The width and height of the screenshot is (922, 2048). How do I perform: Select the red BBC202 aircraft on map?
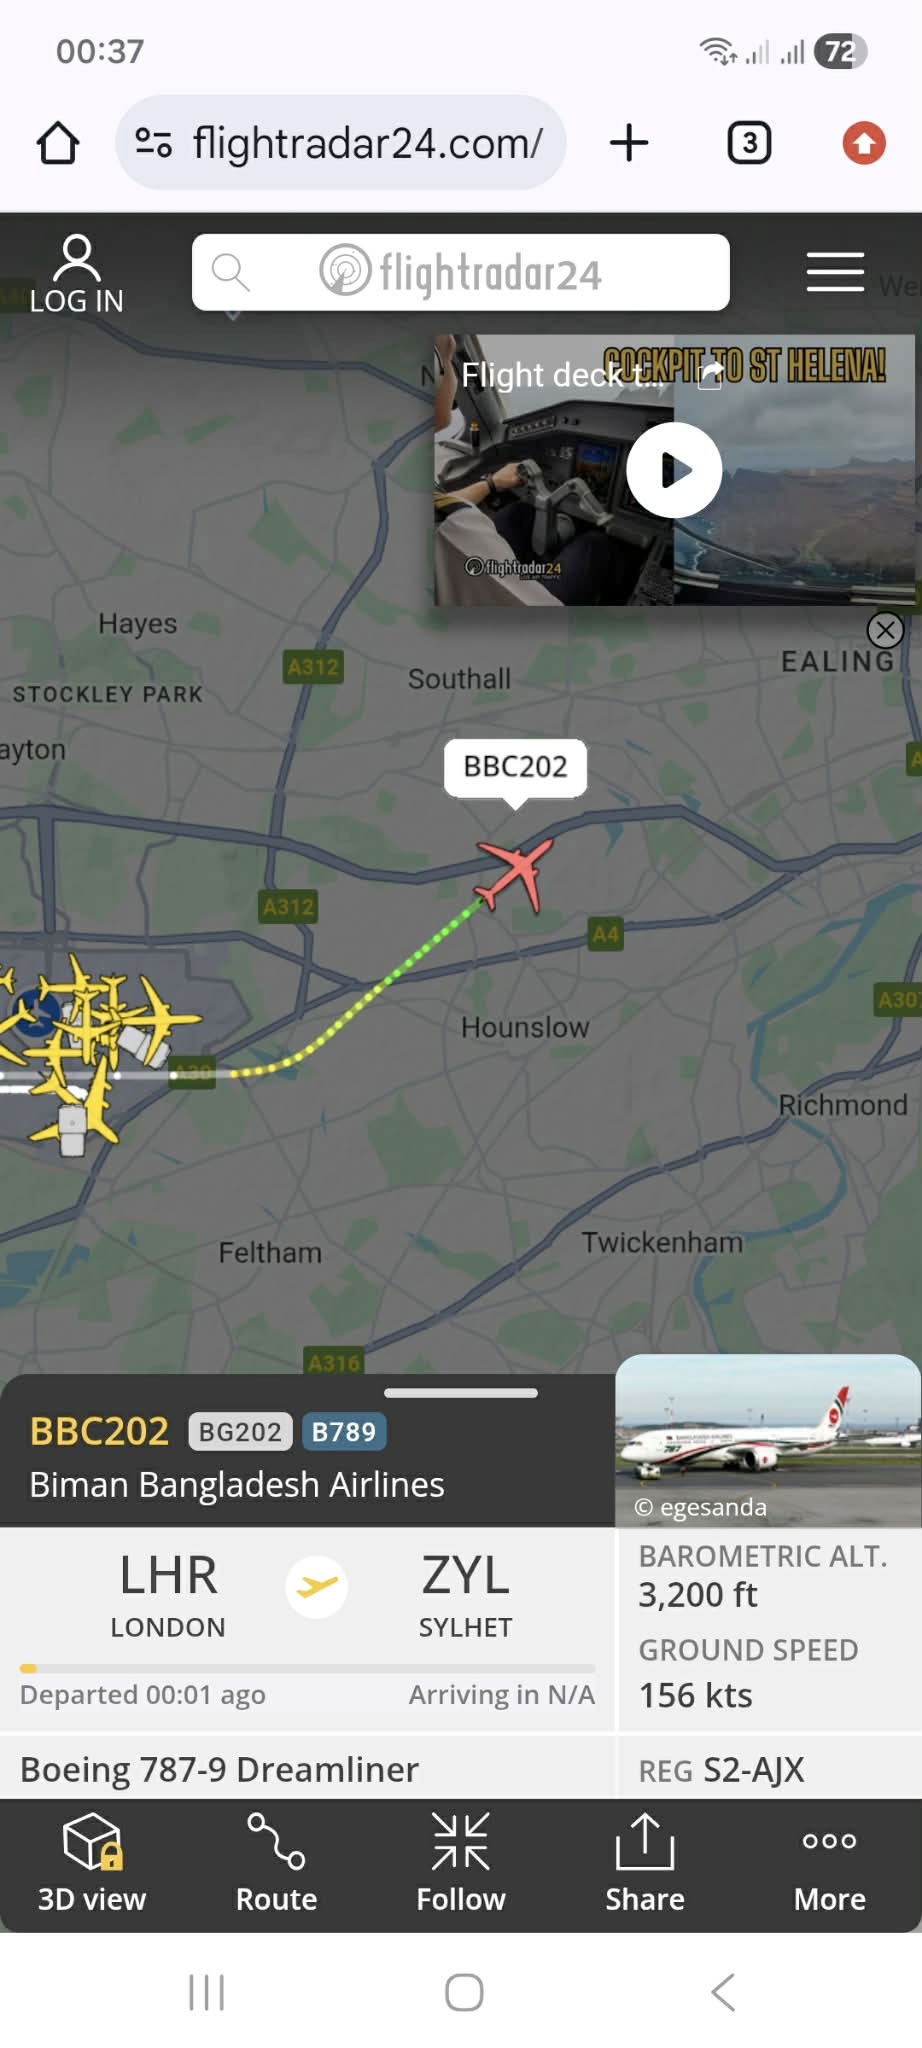pos(515,873)
